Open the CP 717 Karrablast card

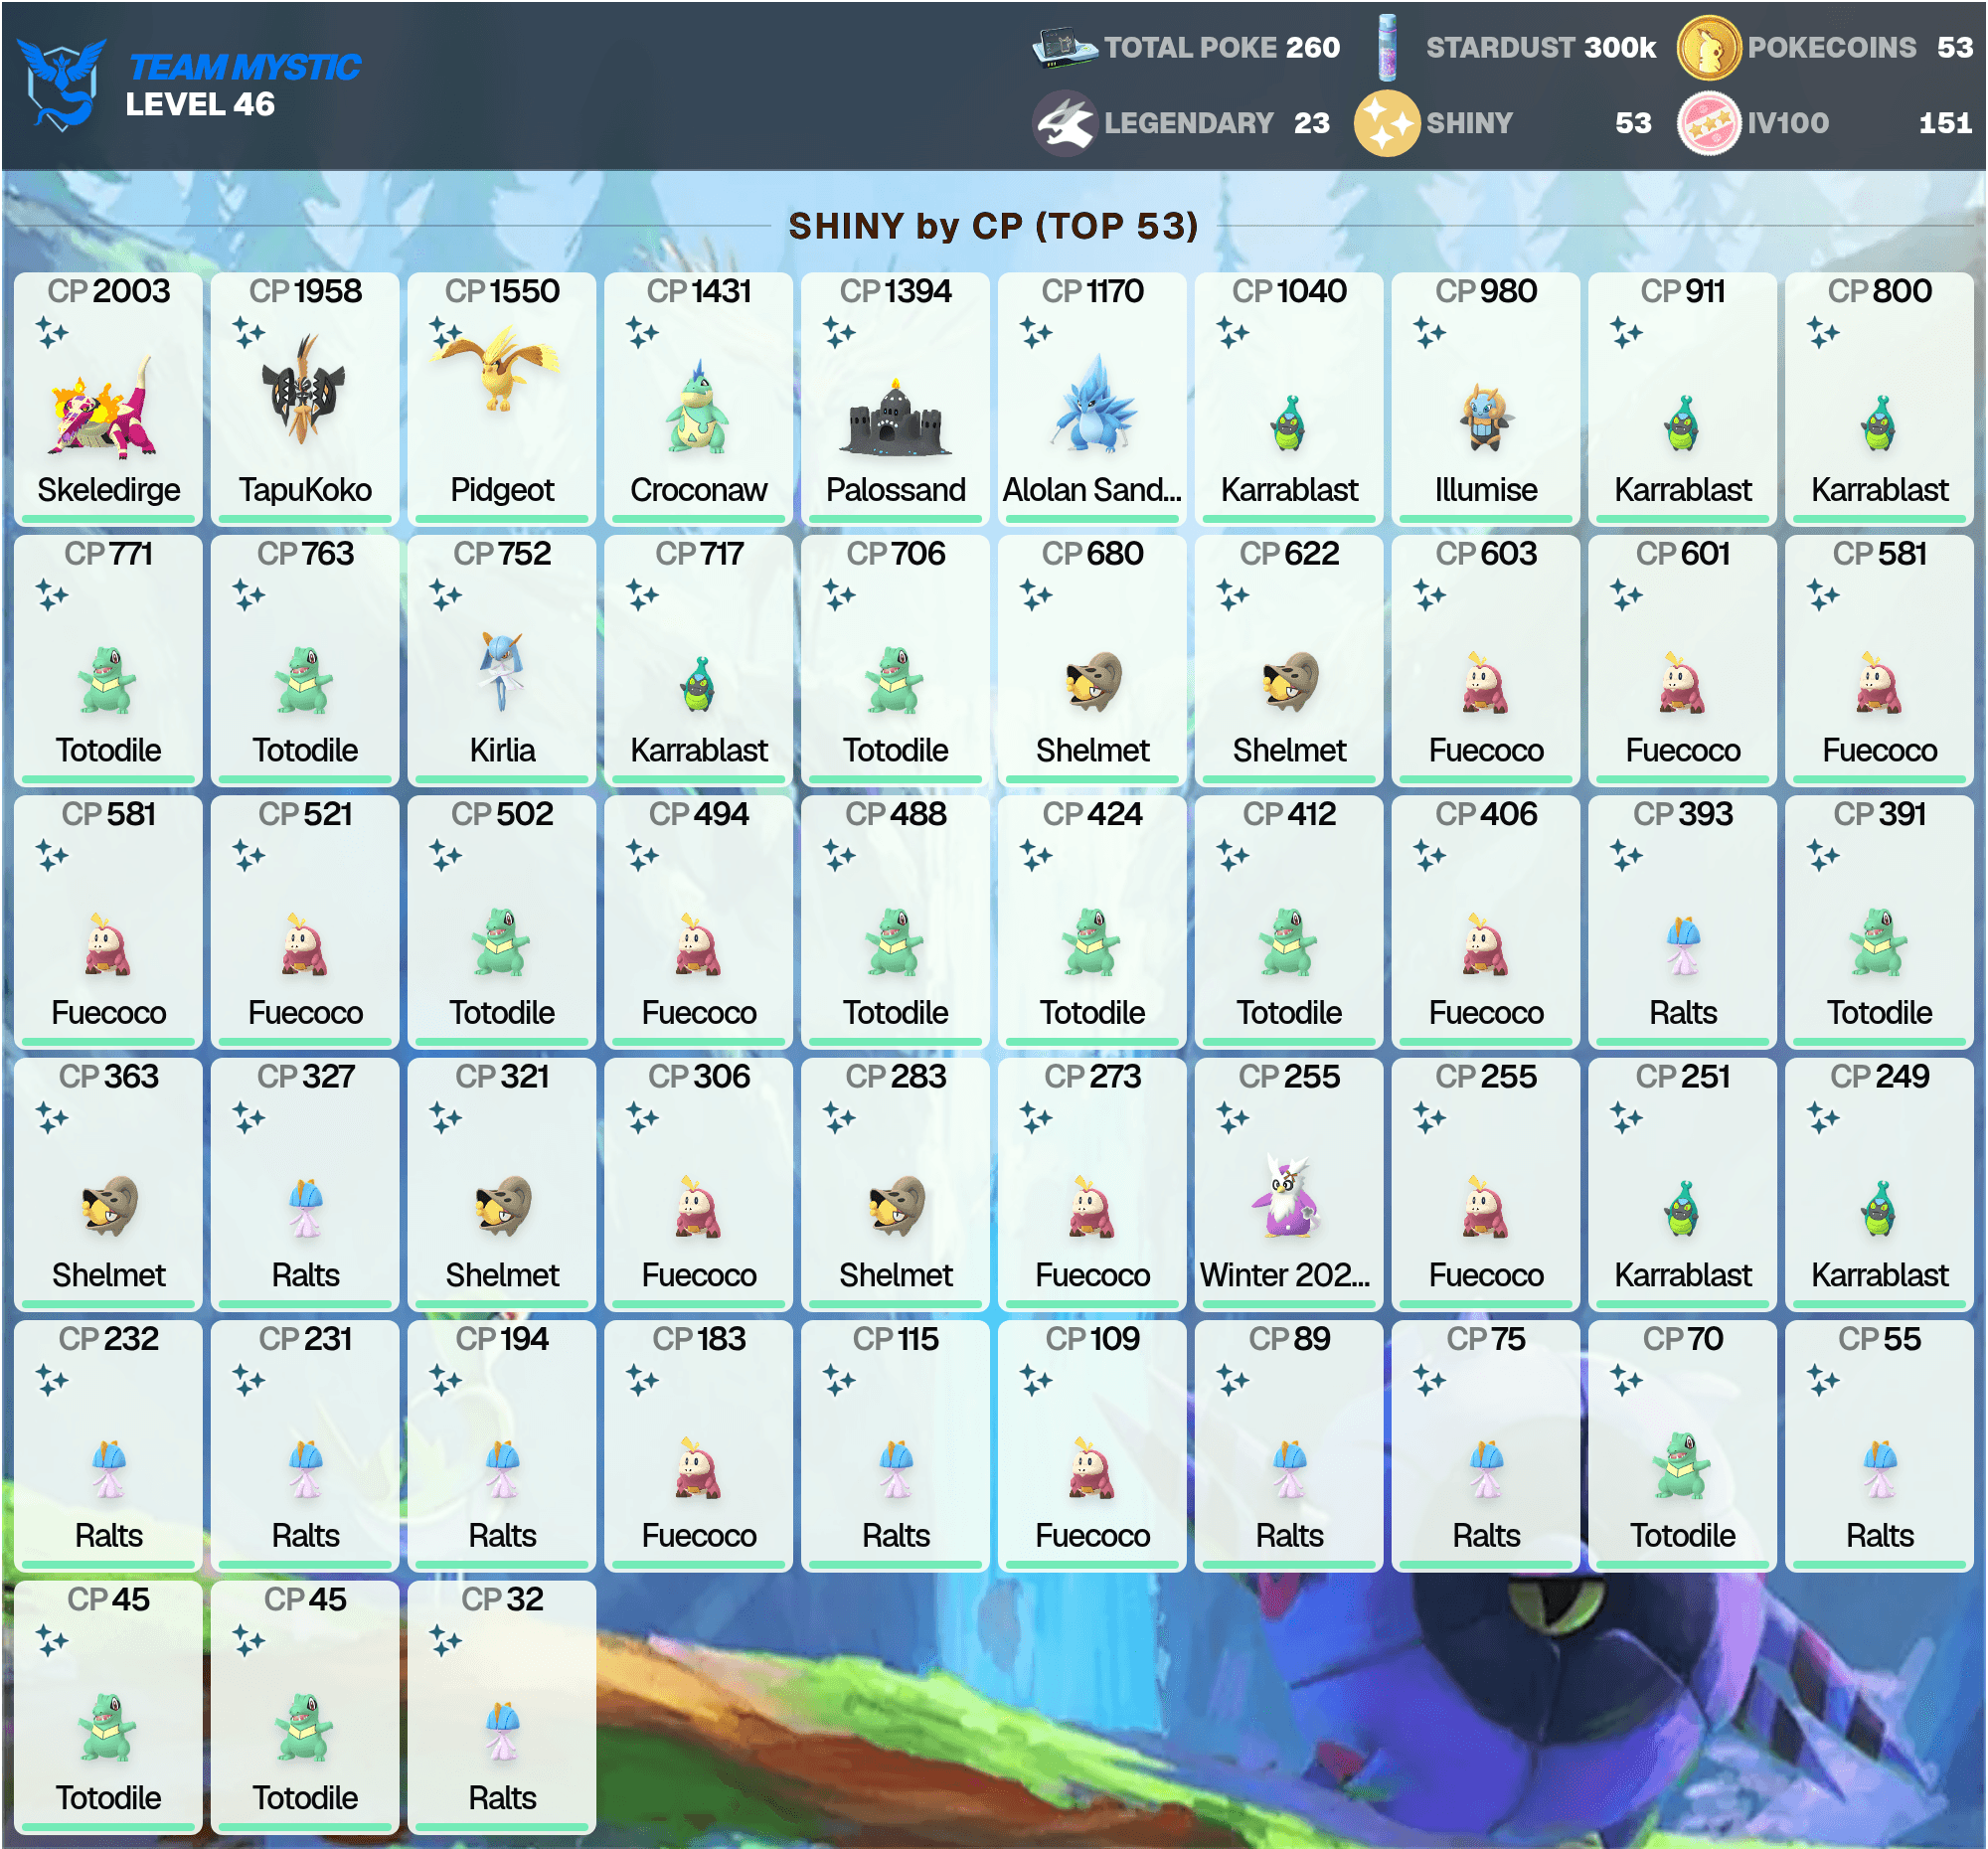pos(699,661)
